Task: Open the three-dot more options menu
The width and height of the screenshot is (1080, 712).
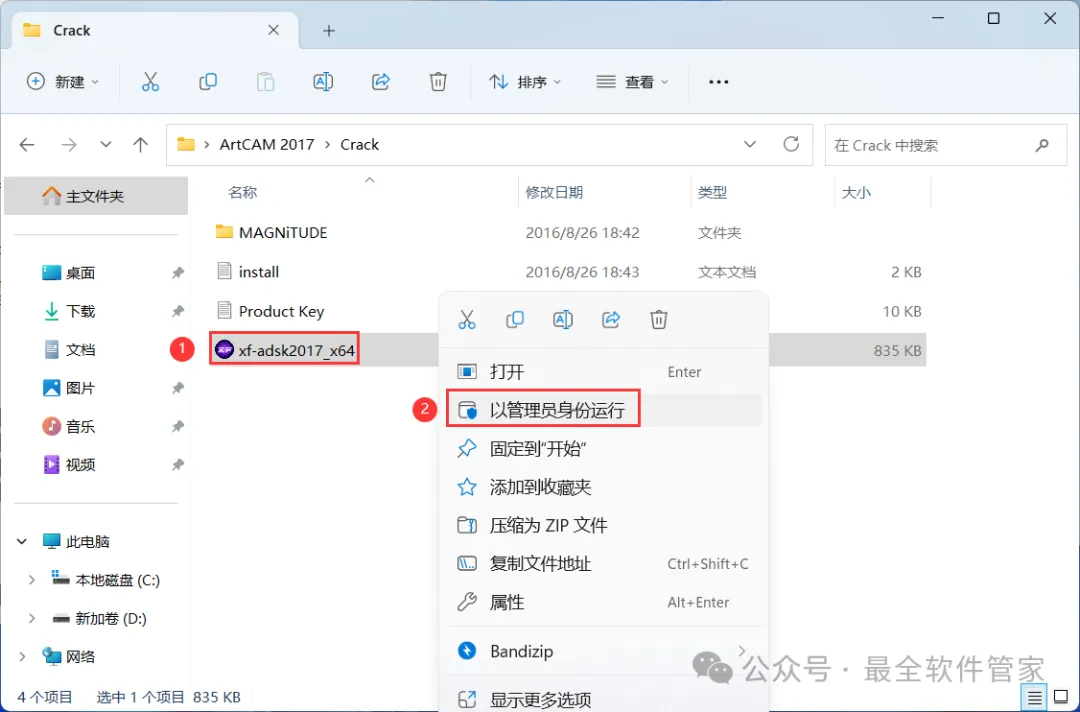Action: coord(718,82)
